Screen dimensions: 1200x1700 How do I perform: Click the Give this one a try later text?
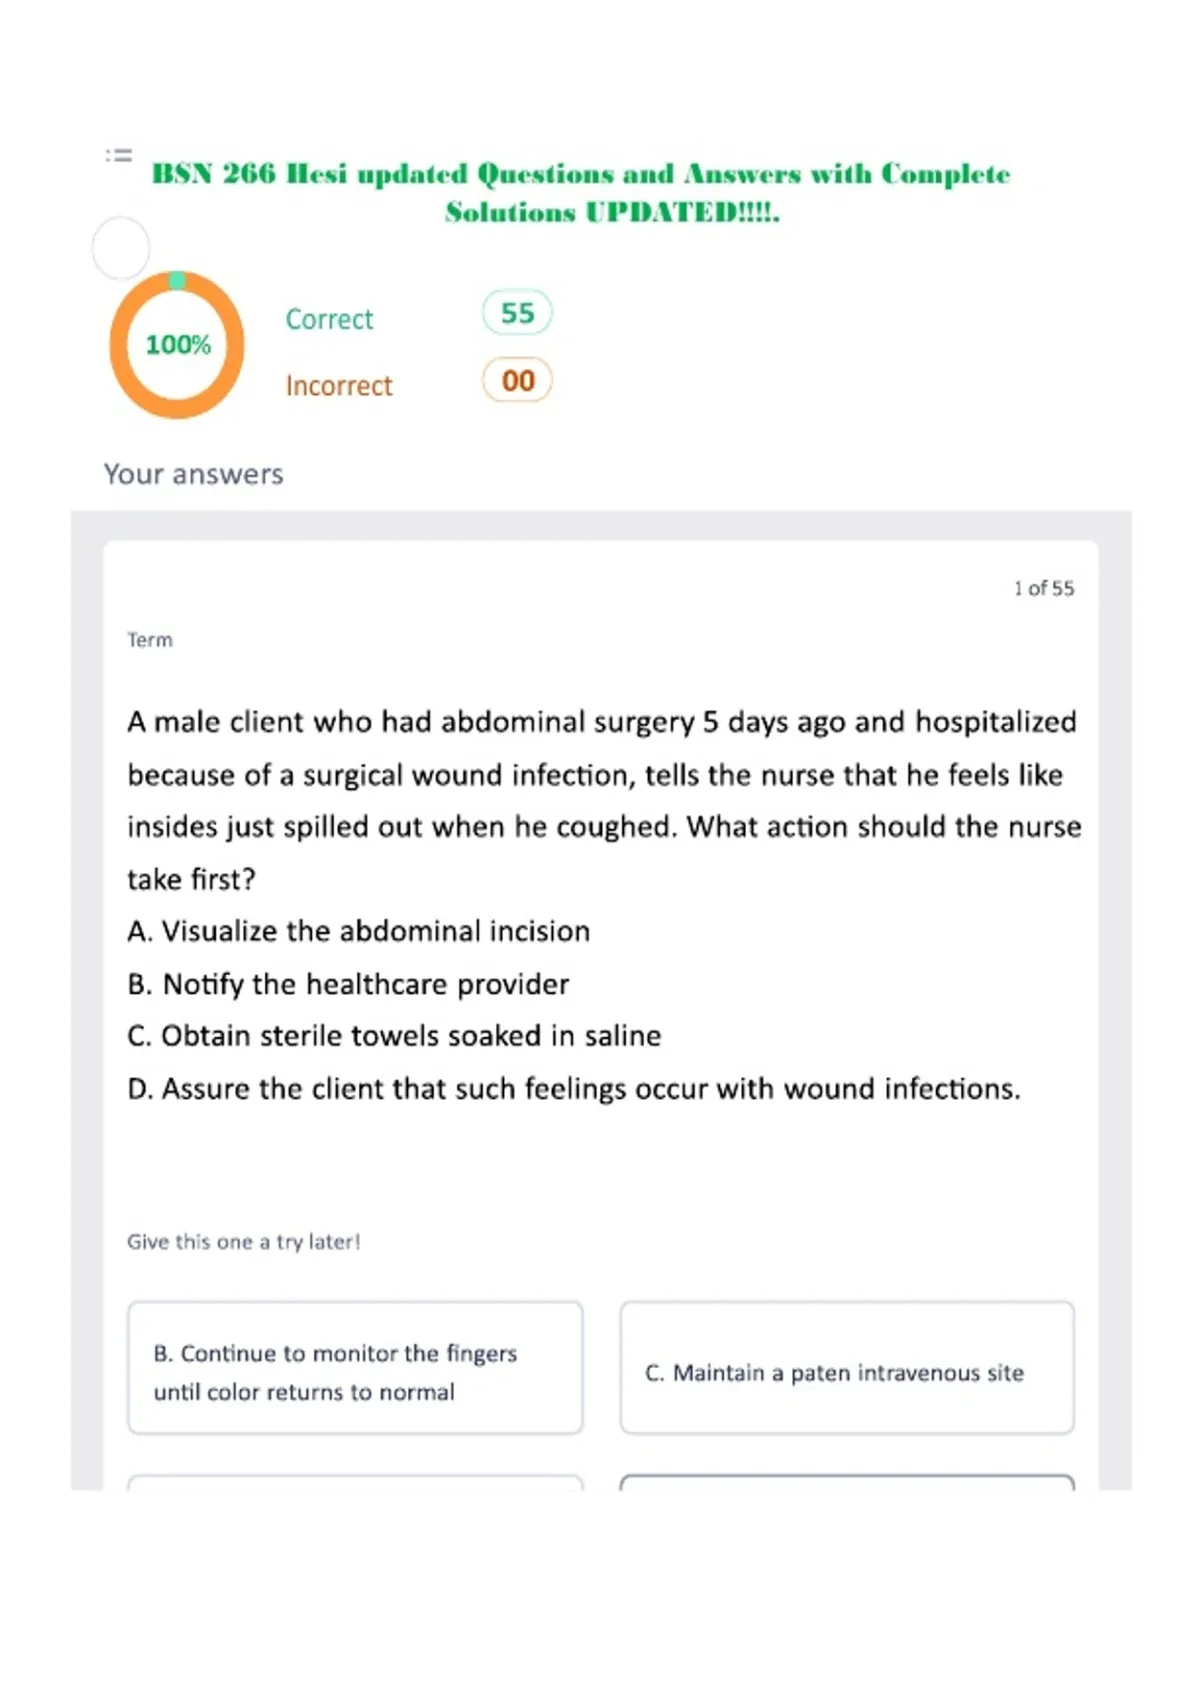pos(244,1242)
